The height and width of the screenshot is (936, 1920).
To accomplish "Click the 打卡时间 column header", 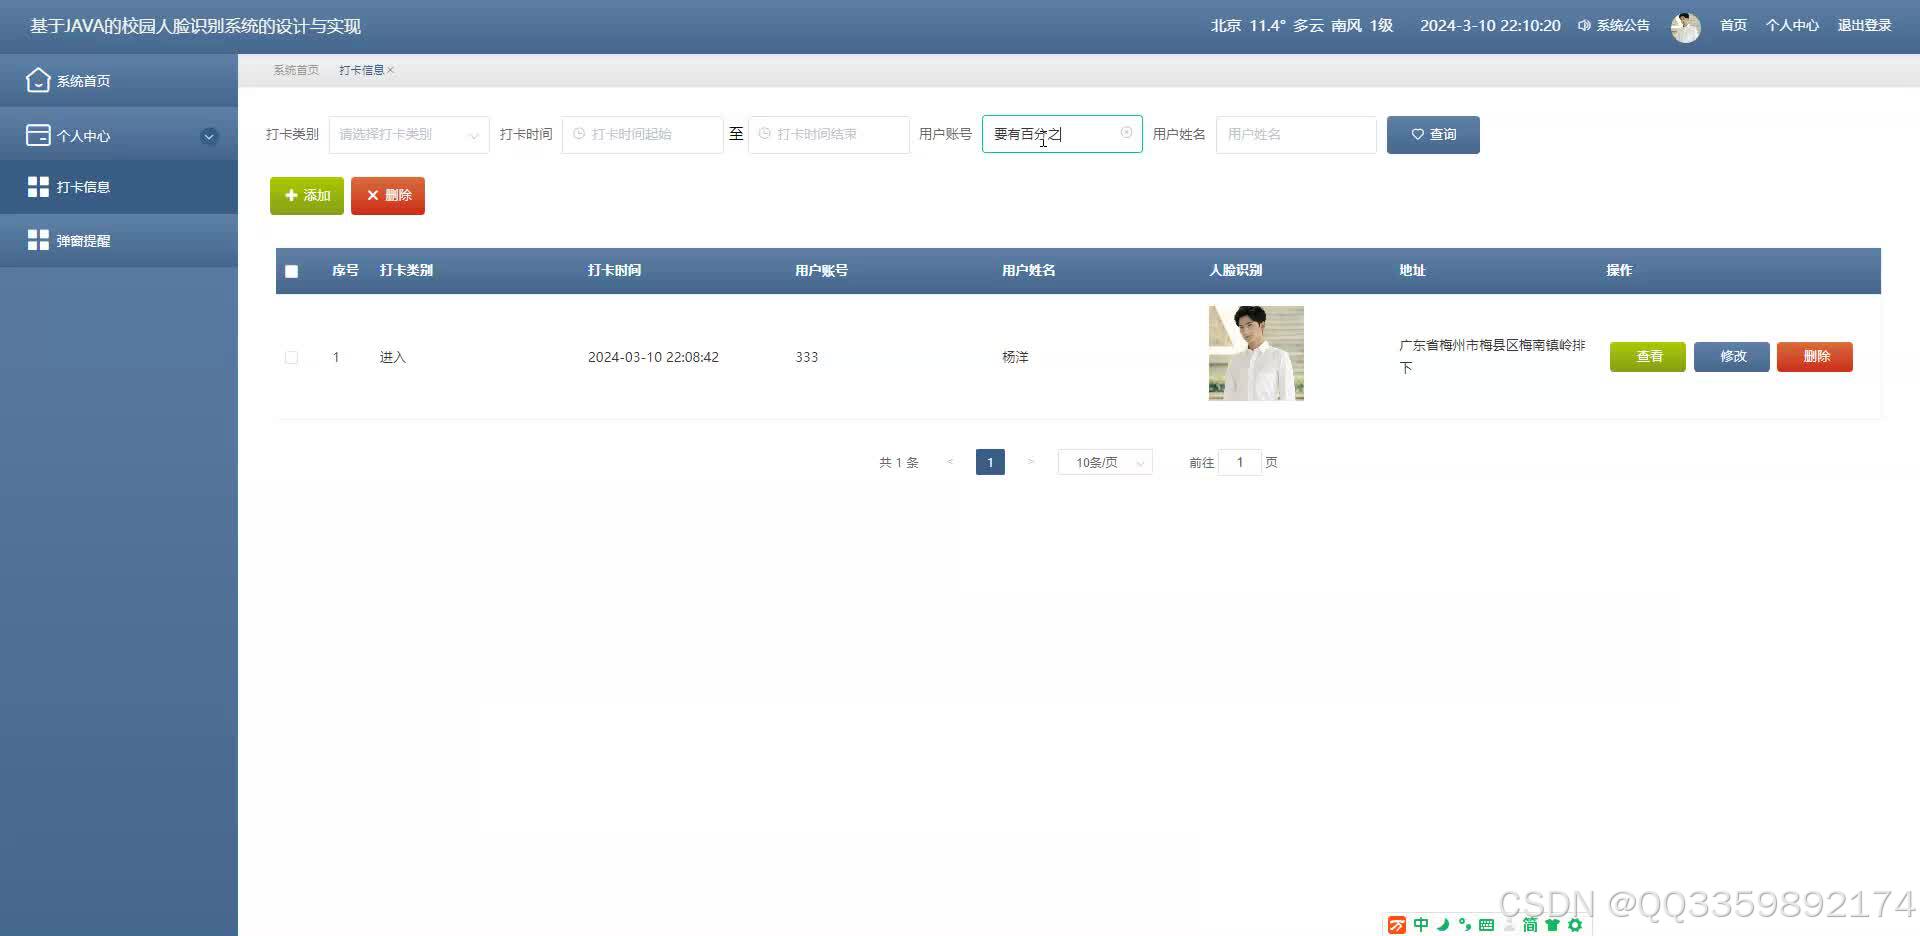I will (614, 271).
